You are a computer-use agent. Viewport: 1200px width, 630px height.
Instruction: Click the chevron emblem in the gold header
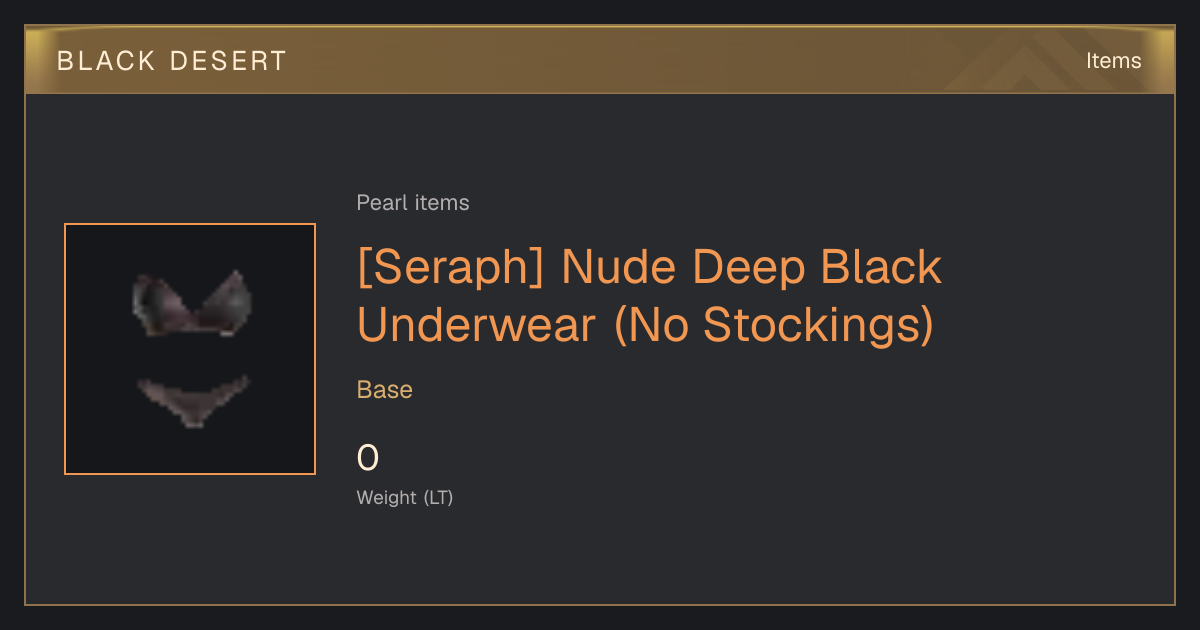(x=1030, y=62)
